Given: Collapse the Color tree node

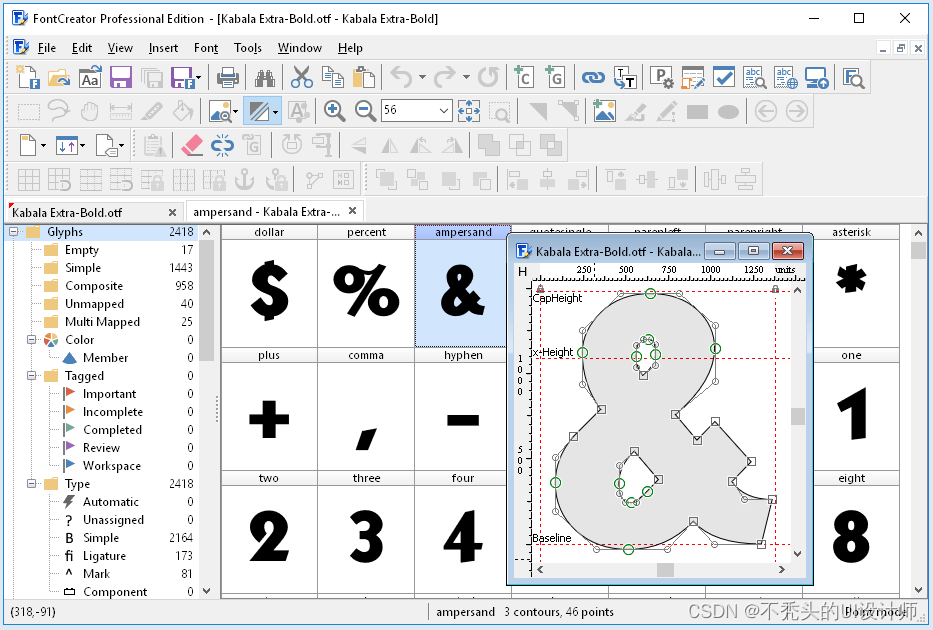Looking at the screenshot, I should [x=32, y=340].
